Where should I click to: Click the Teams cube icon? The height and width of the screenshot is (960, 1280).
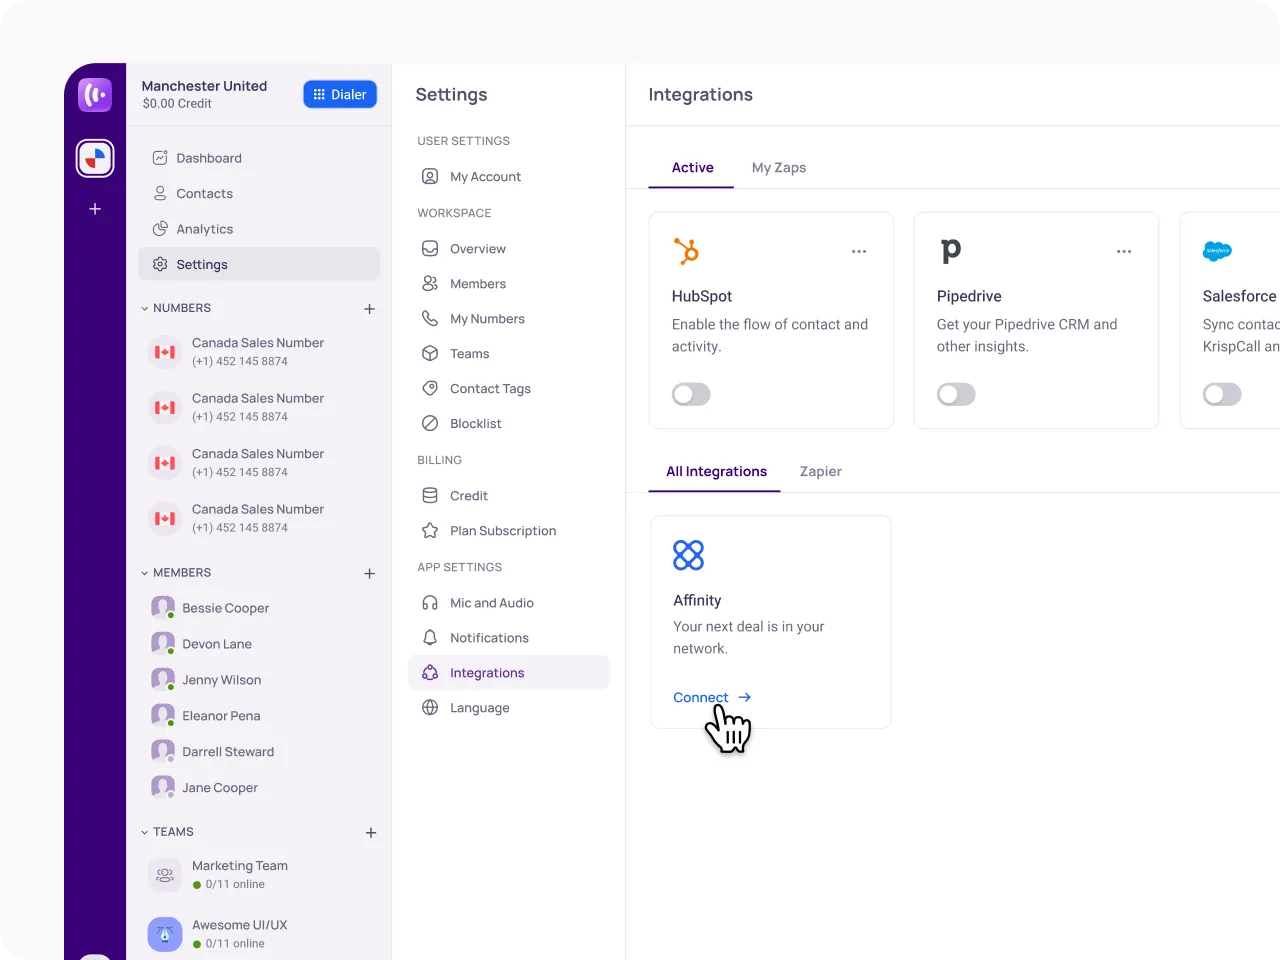[x=430, y=354]
